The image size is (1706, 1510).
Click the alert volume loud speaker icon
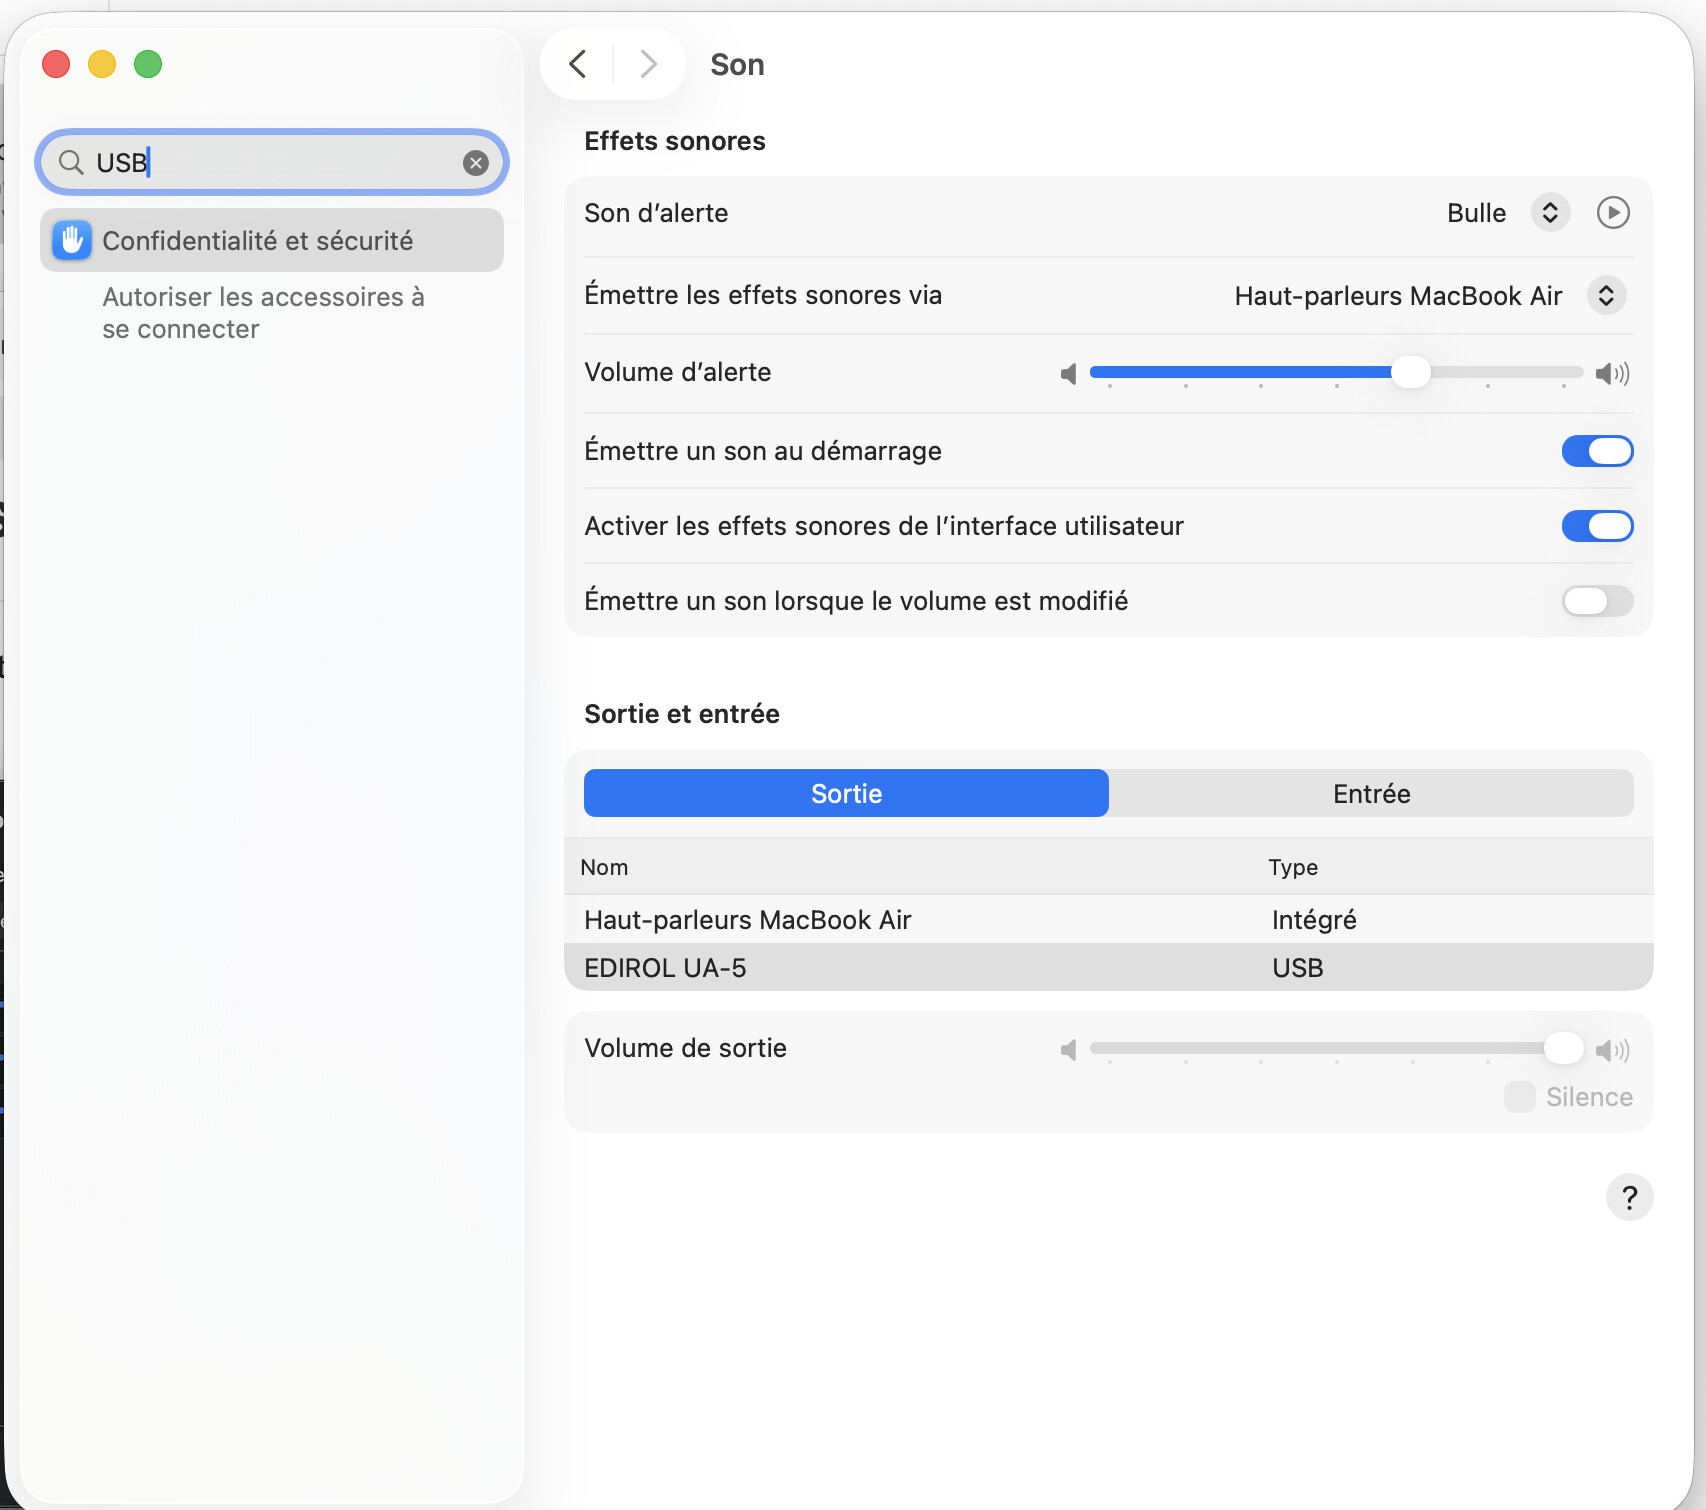point(1612,374)
